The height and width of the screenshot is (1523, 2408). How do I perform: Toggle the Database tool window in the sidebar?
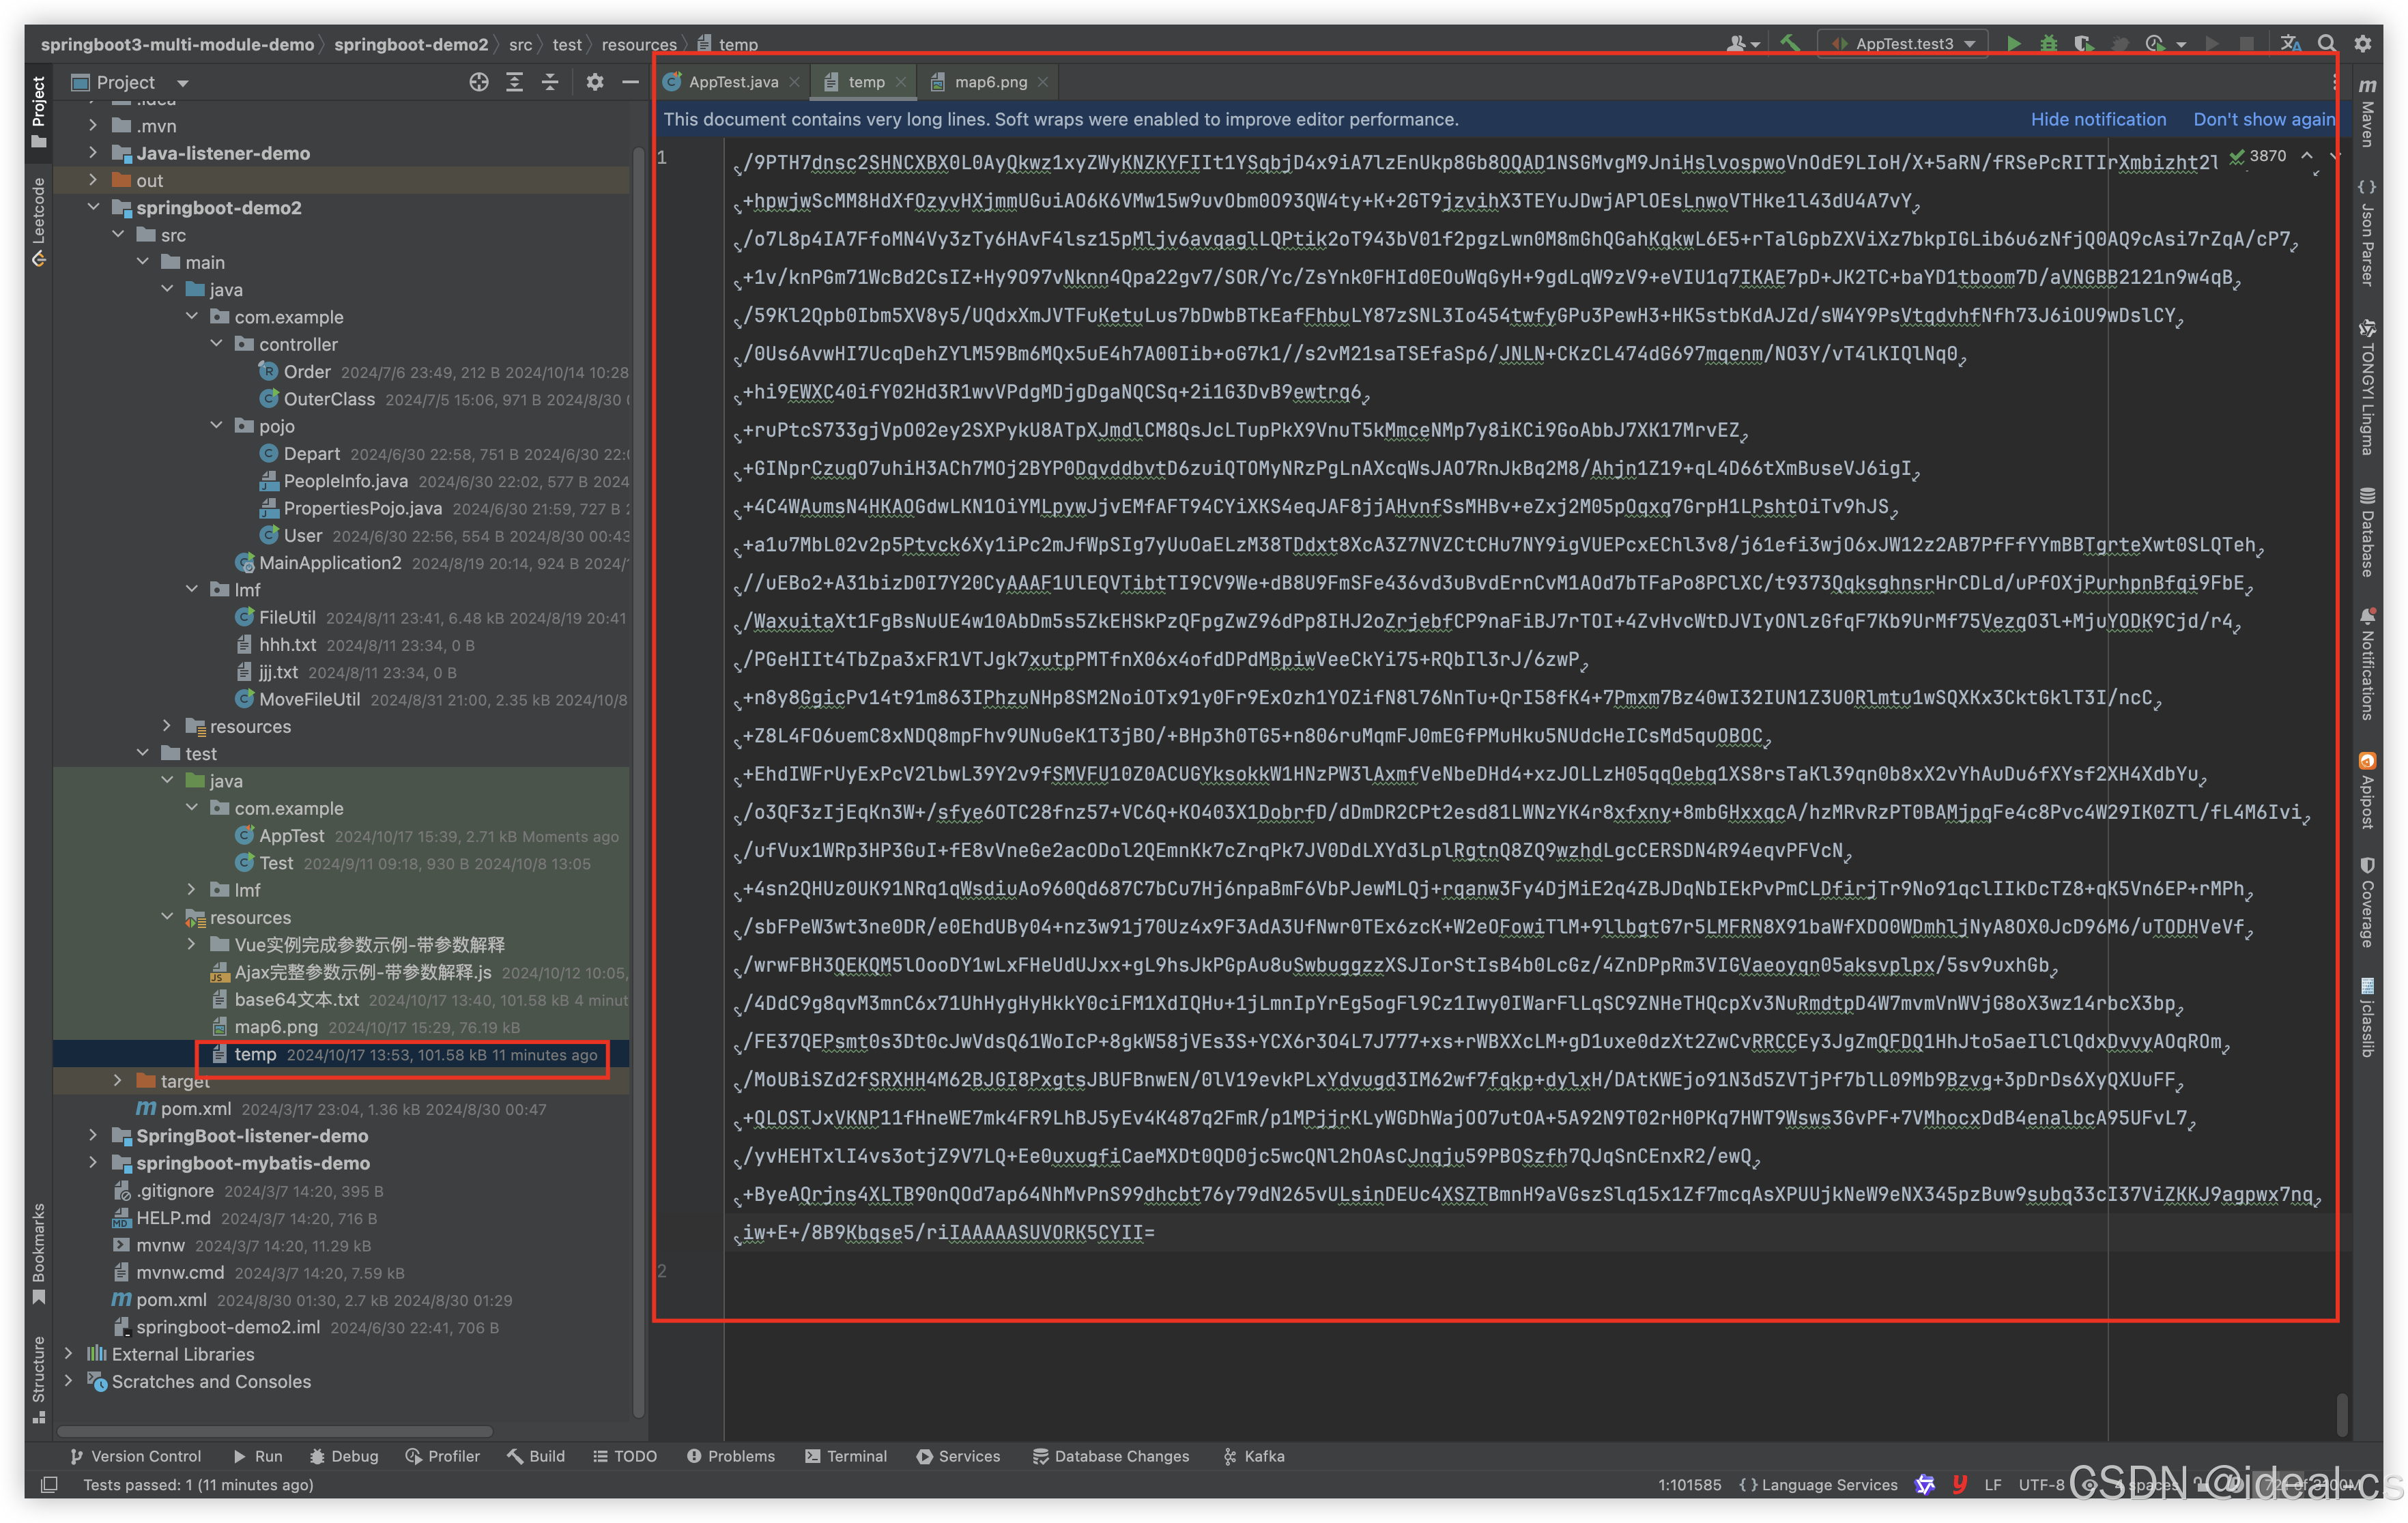[2367, 533]
